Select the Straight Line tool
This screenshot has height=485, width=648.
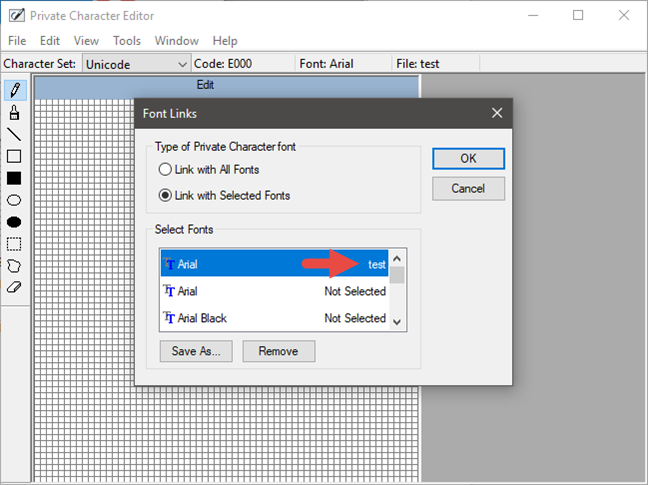click(x=14, y=134)
